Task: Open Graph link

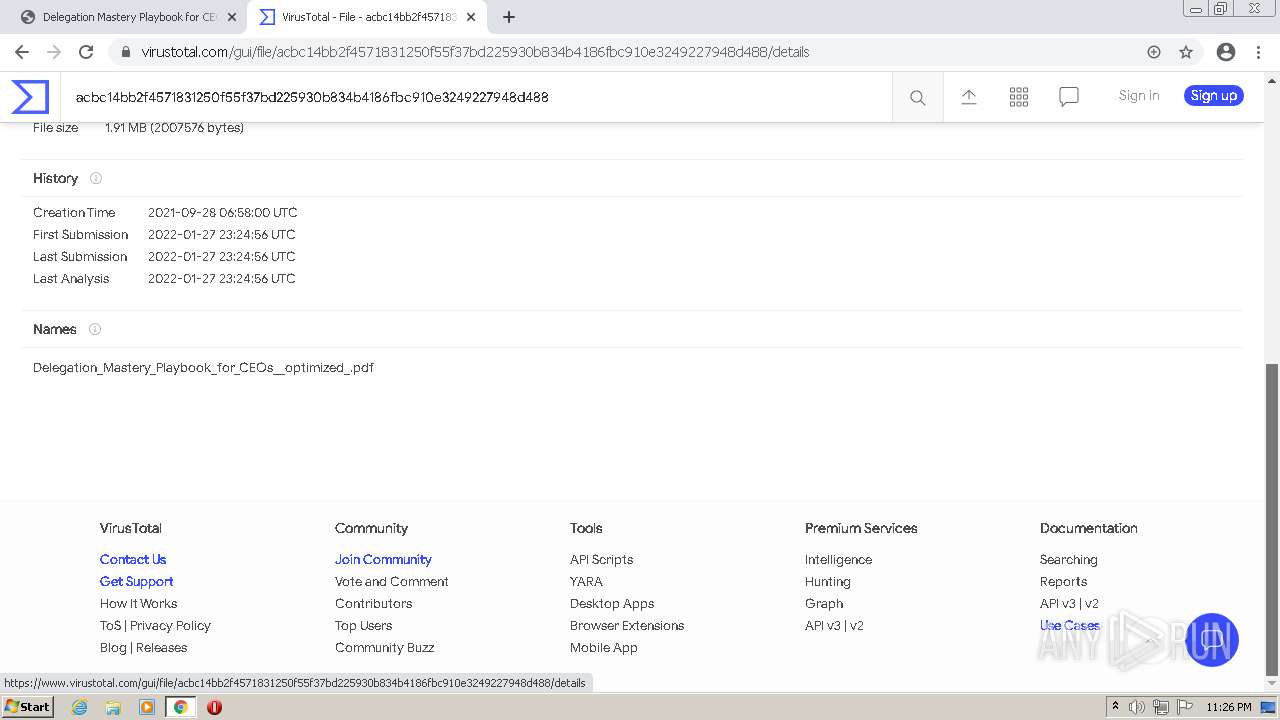Action: point(824,604)
